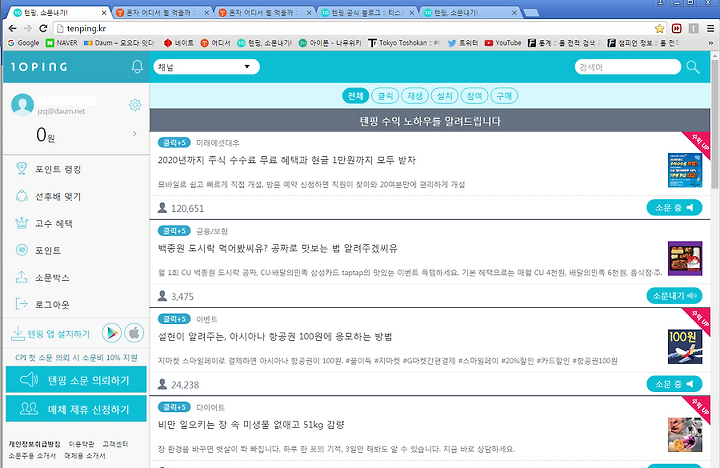Screen dimensions: 720x468
Task: Open account settings gear icon
Action: click(135, 105)
